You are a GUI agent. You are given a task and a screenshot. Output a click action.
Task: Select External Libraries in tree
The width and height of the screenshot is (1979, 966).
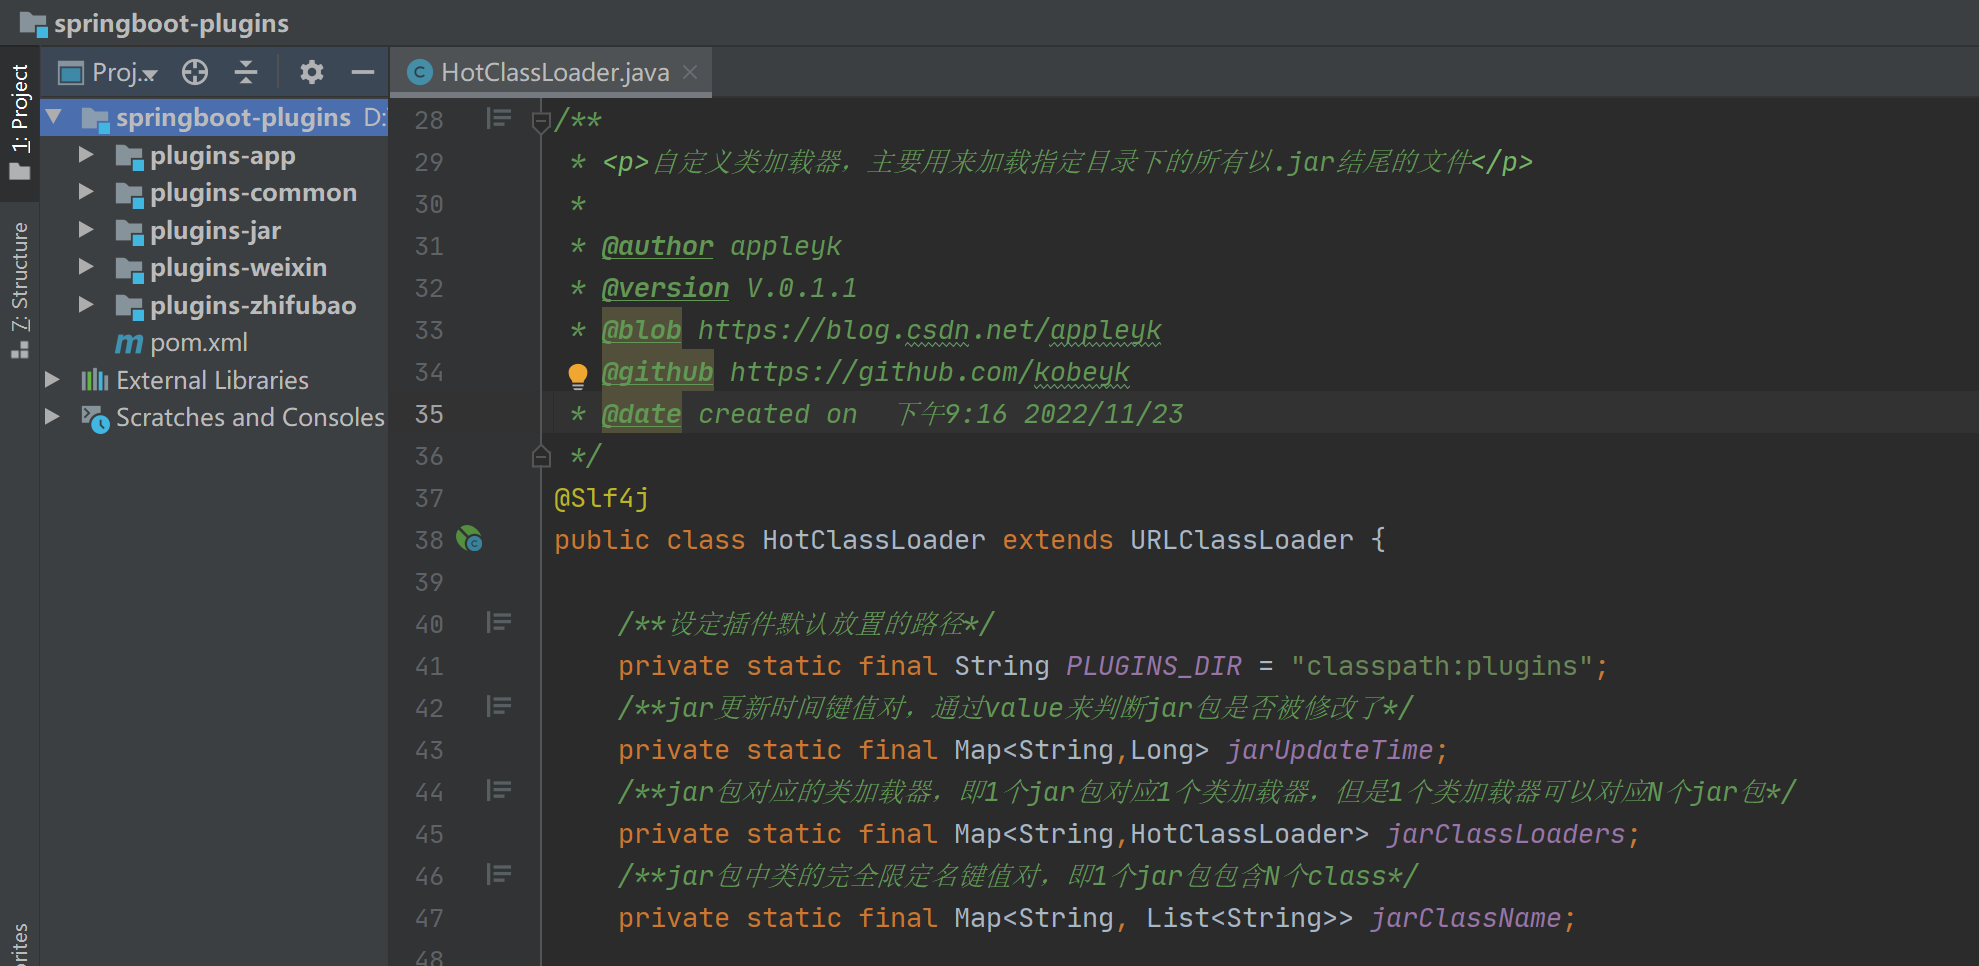(x=212, y=380)
